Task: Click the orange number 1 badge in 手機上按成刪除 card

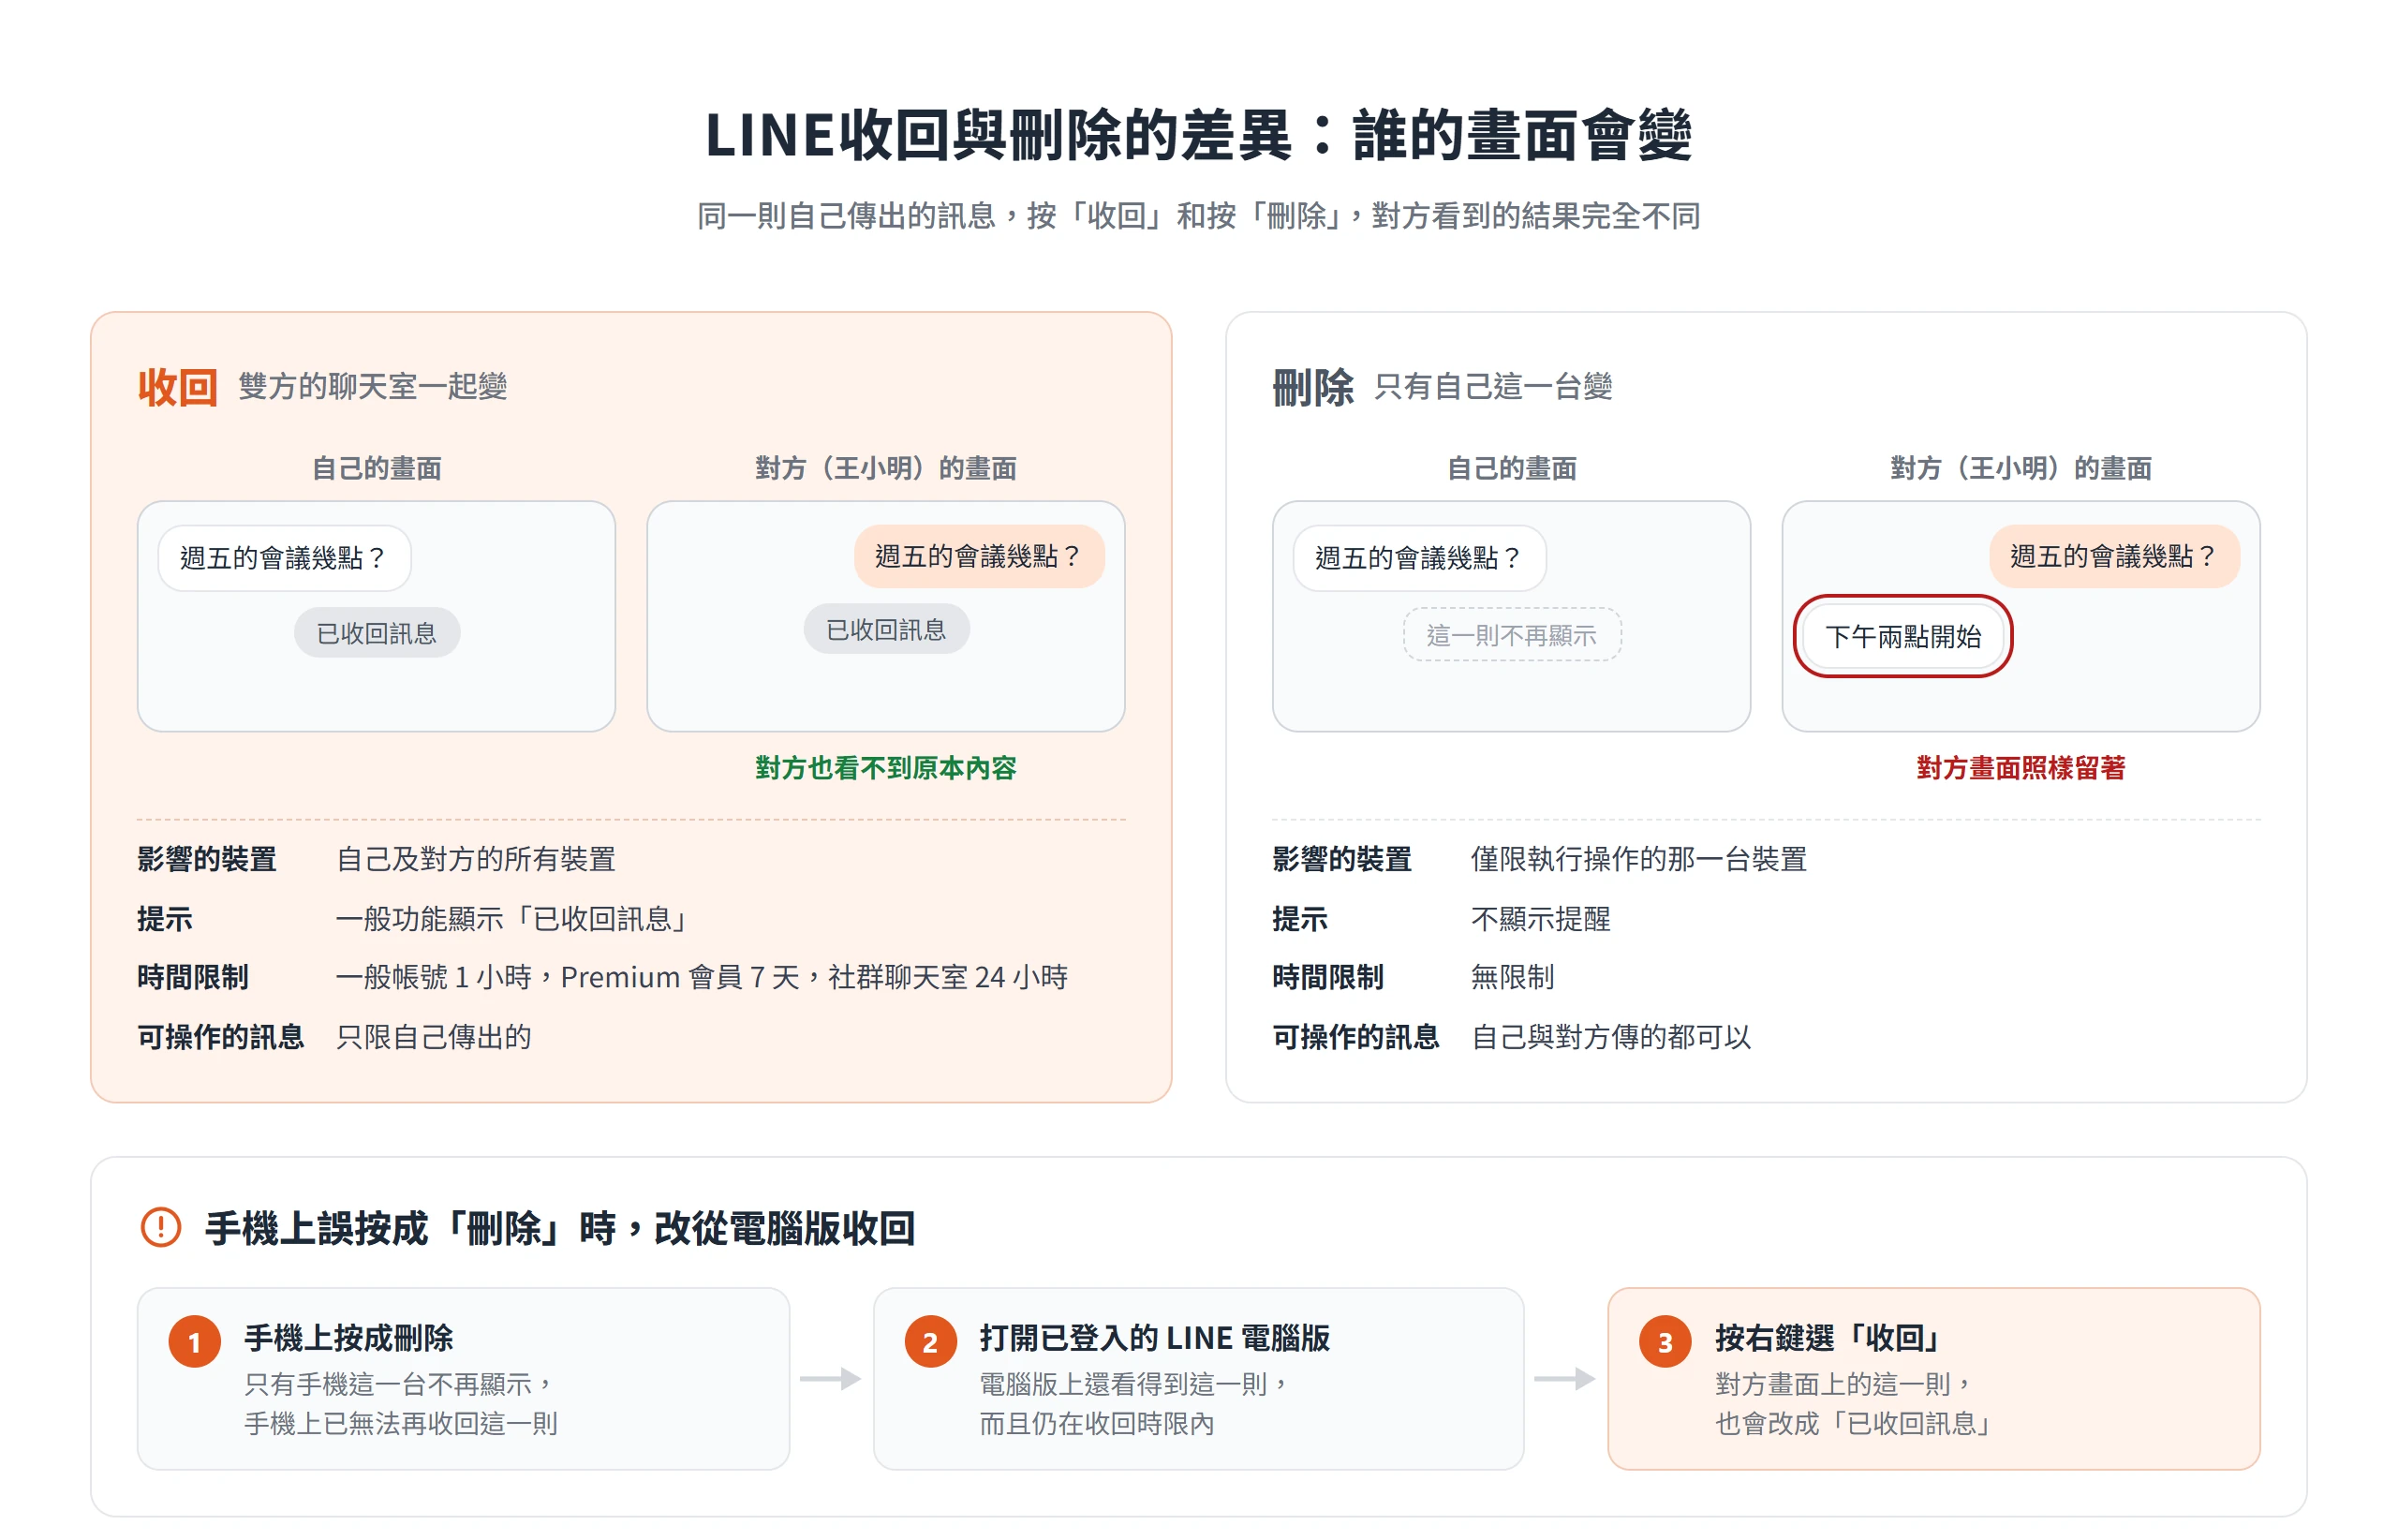Action: point(194,1342)
